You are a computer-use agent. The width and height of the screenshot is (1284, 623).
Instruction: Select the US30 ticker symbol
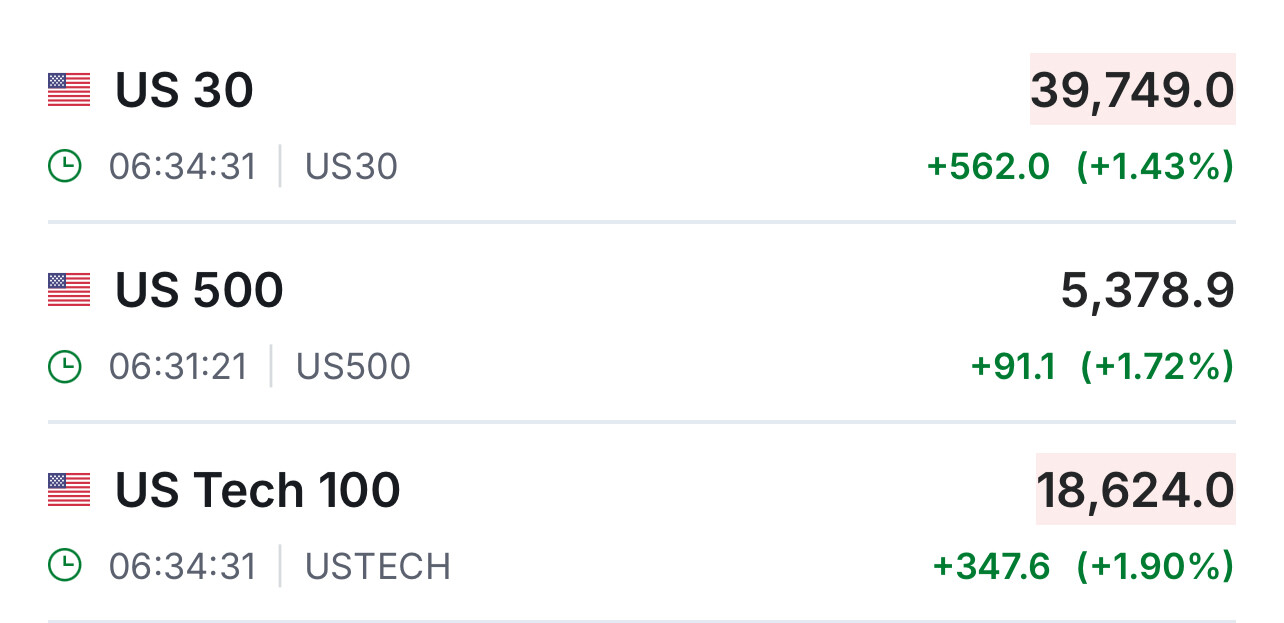pos(351,167)
